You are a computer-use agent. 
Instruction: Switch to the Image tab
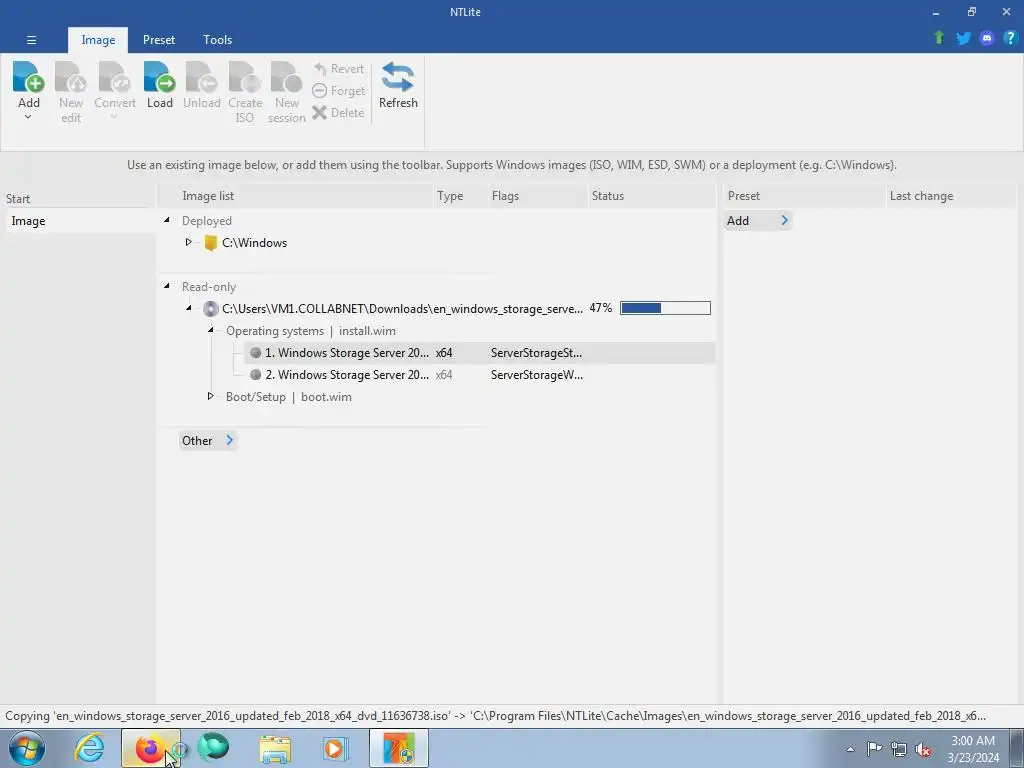pyautogui.click(x=98, y=40)
